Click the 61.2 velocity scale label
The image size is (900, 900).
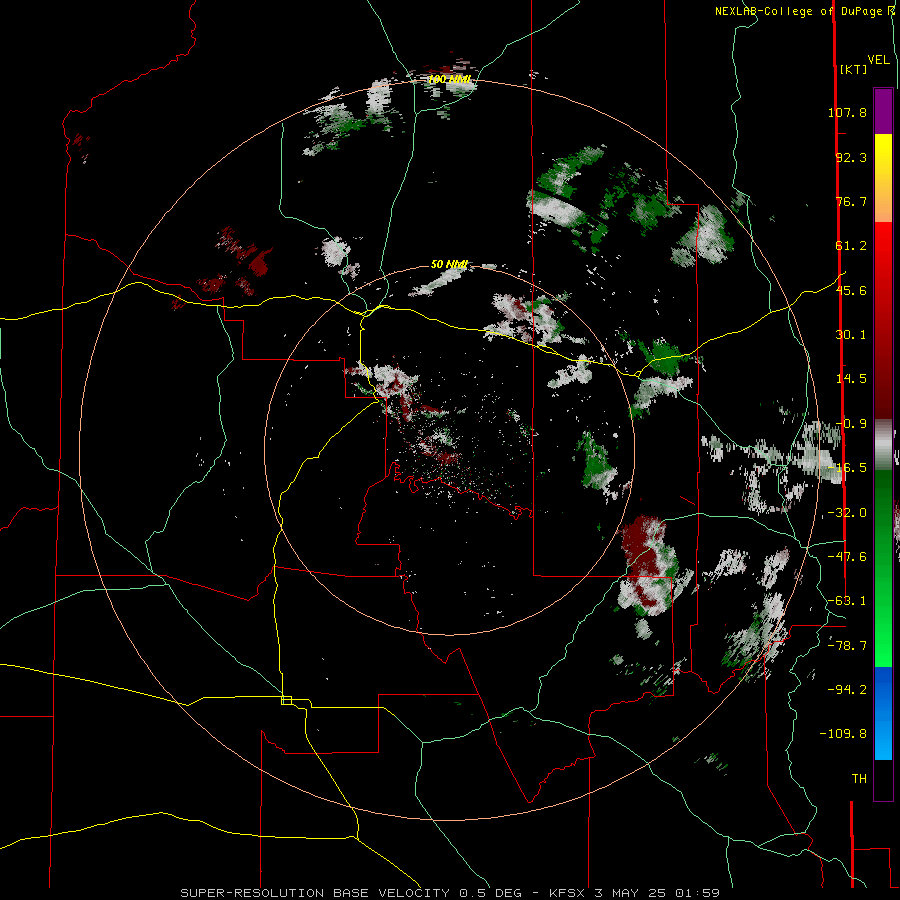(851, 246)
